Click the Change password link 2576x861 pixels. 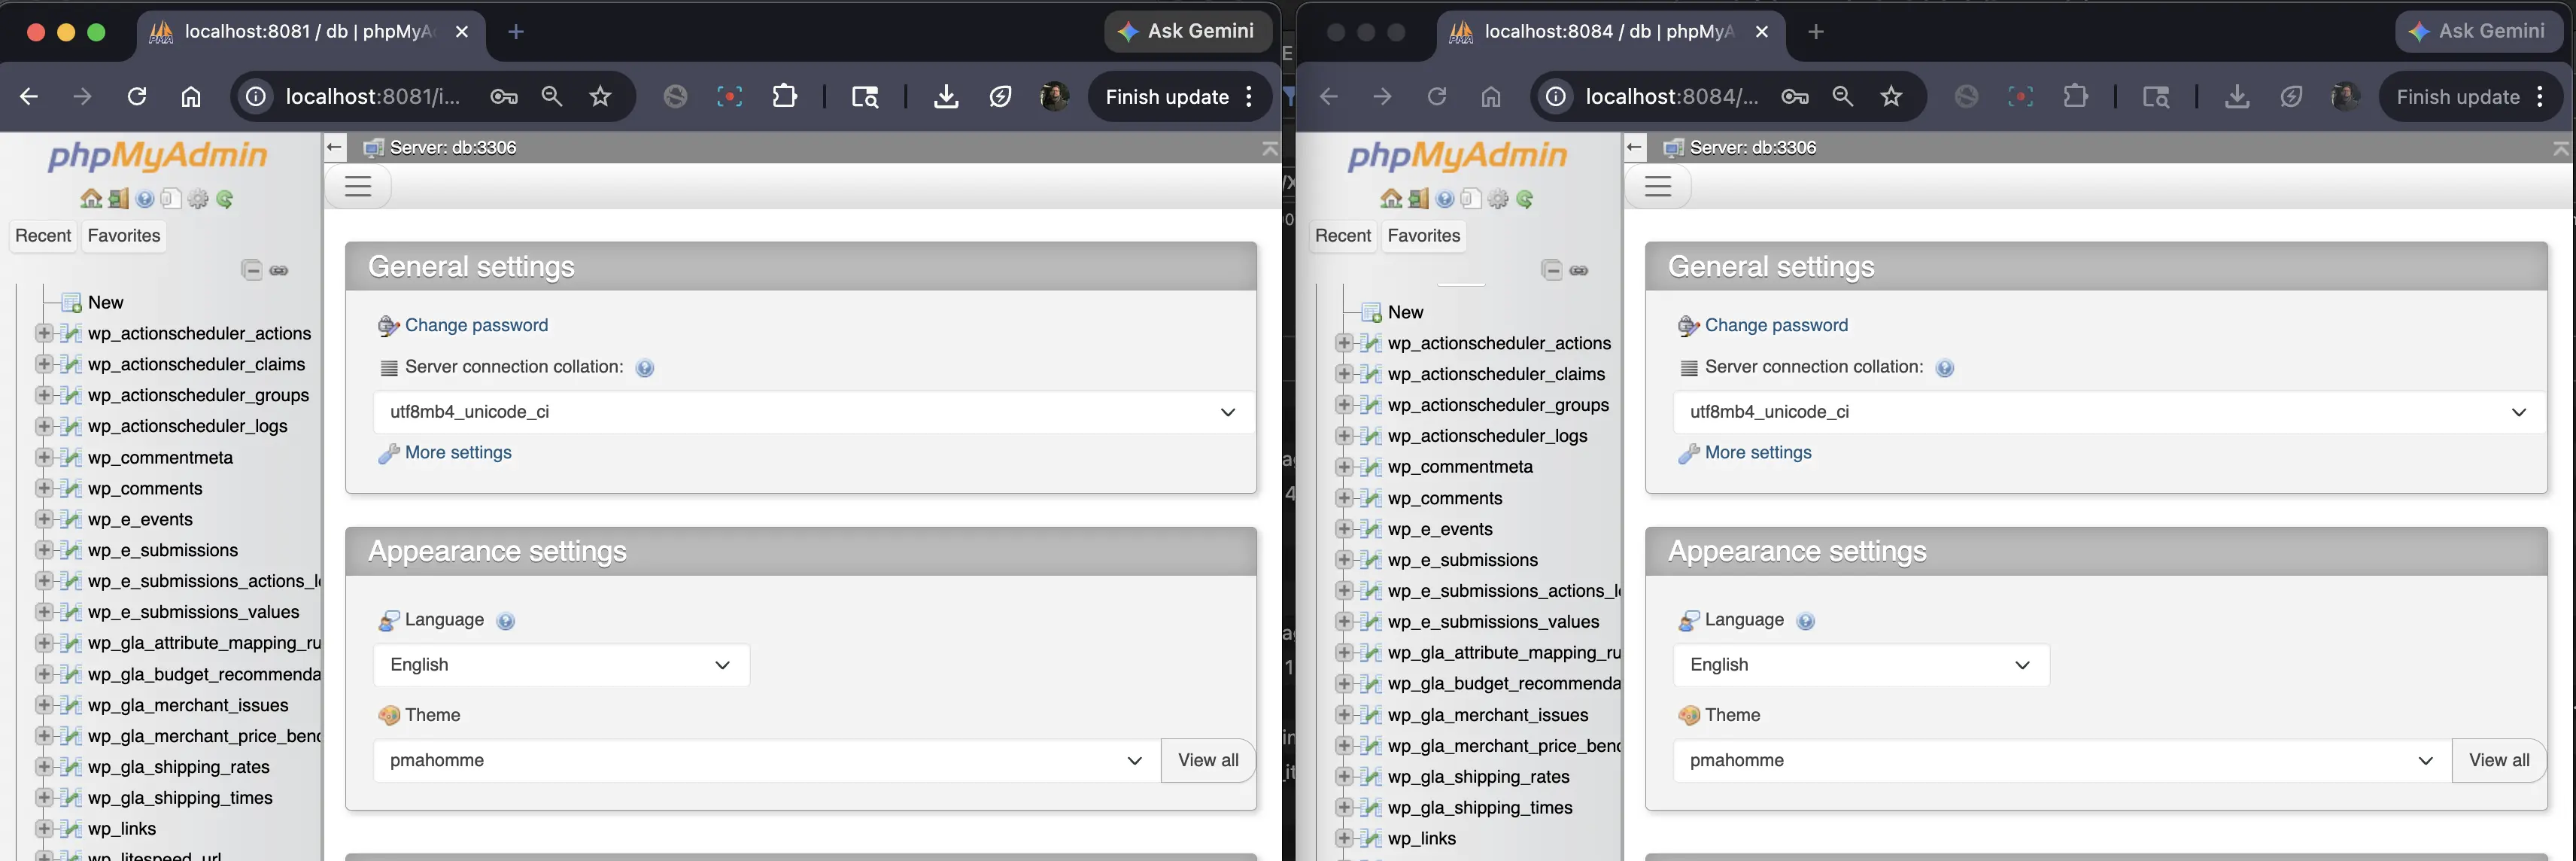tap(475, 324)
